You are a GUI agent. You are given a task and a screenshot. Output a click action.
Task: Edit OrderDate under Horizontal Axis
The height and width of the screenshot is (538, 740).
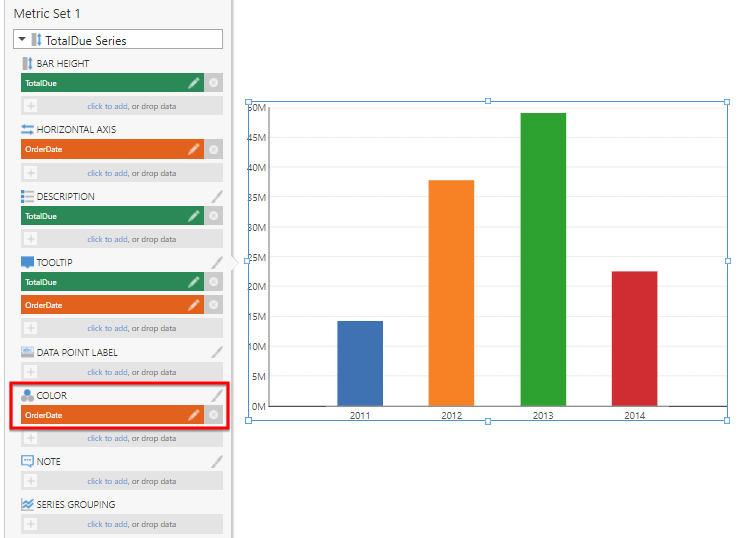click(193, 149)
